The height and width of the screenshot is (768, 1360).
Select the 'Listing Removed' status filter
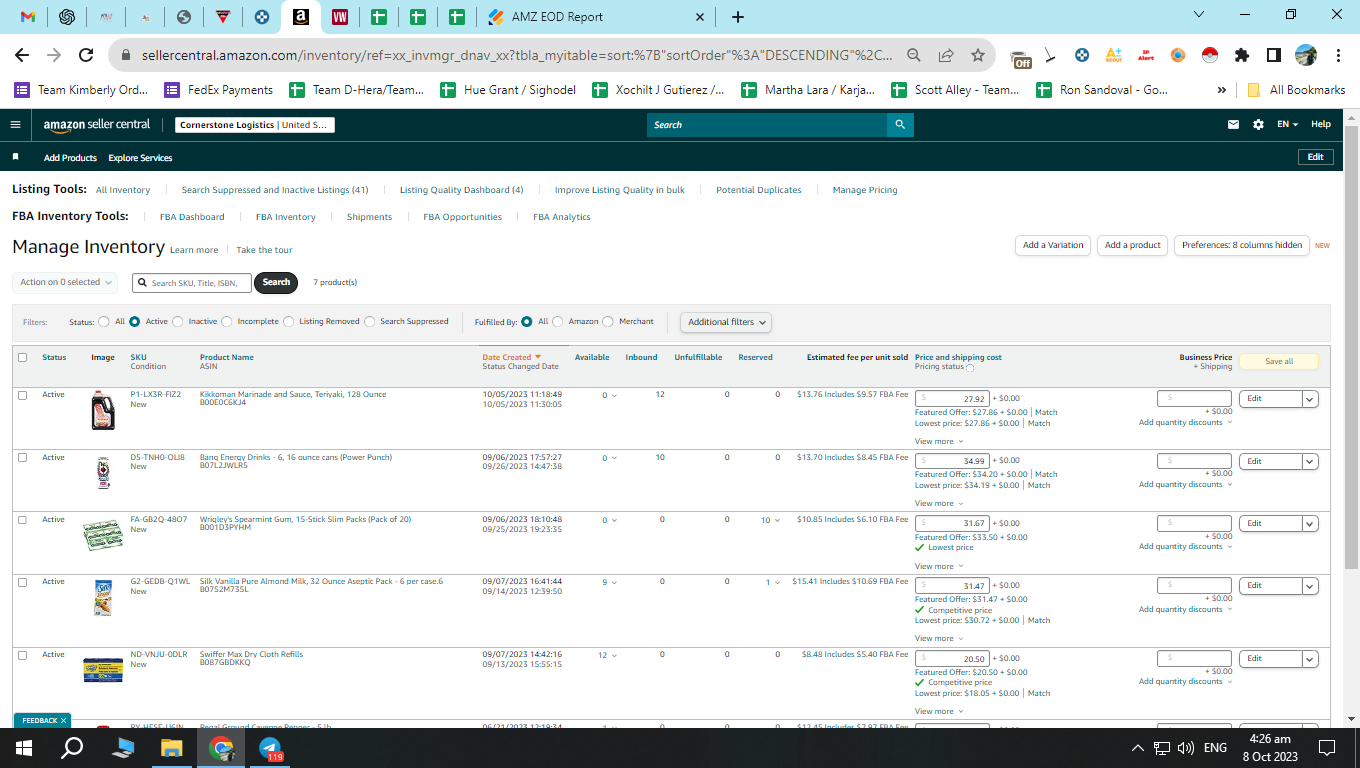[289, 322]
